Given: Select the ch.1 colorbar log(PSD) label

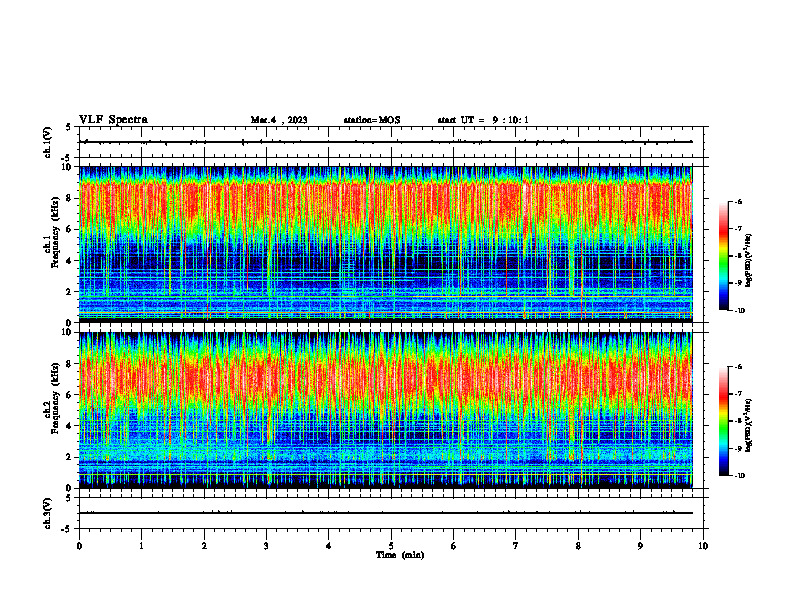Looking at the screenshot, I should (x=749, y=261).
